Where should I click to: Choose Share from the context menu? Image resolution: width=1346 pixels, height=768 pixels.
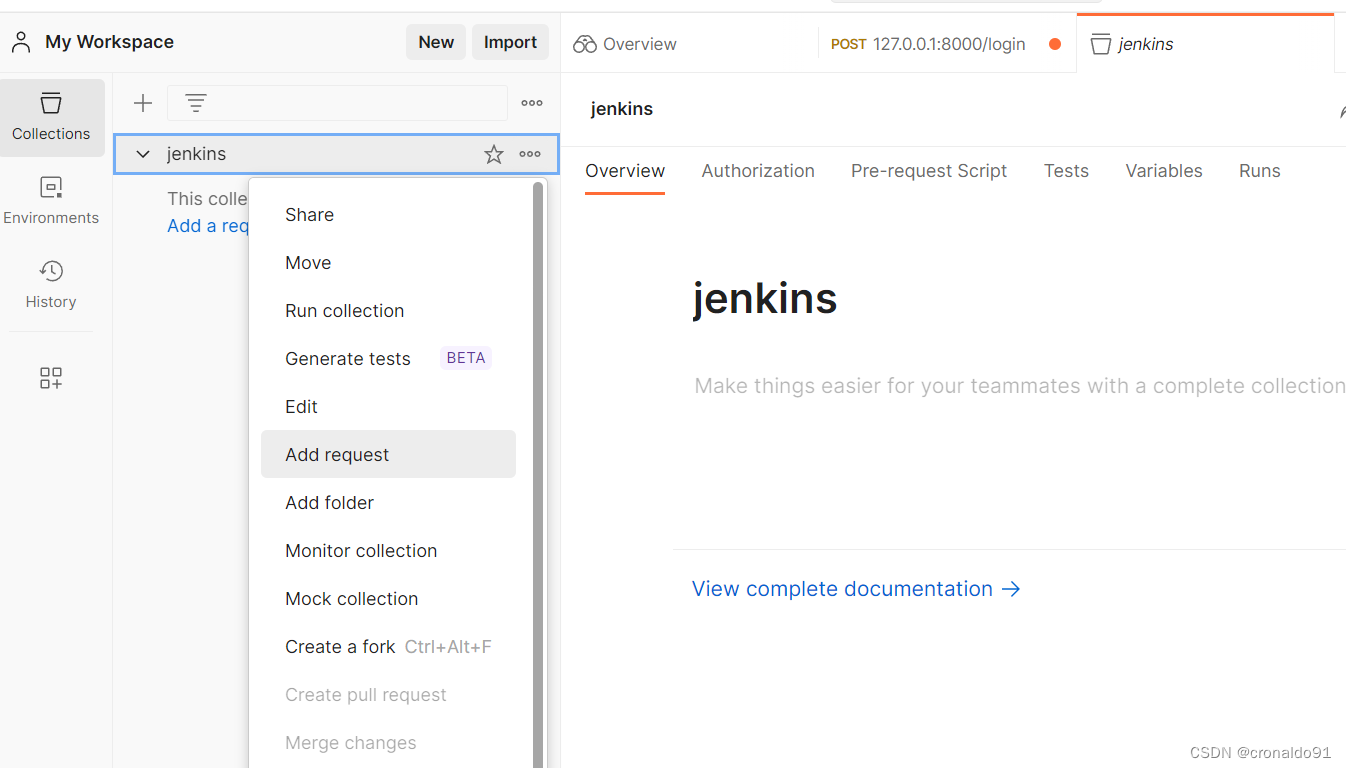point(389,215)
